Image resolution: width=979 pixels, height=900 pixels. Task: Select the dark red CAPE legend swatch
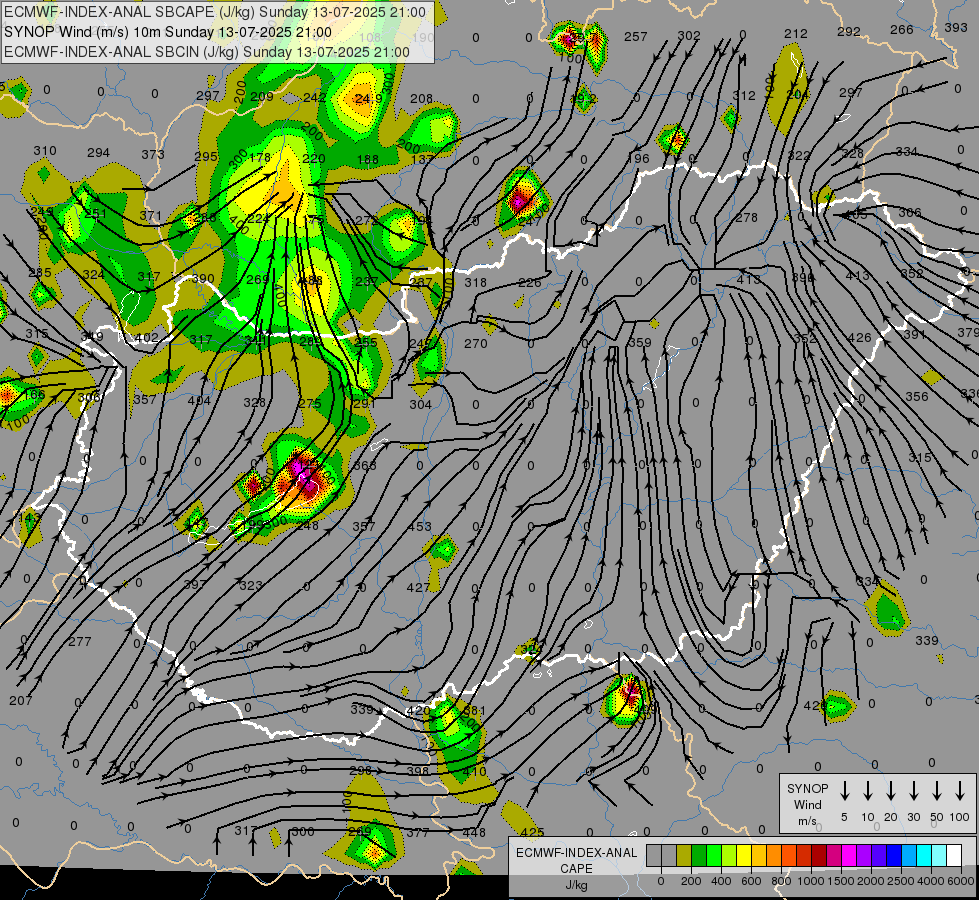pos(819,855)
